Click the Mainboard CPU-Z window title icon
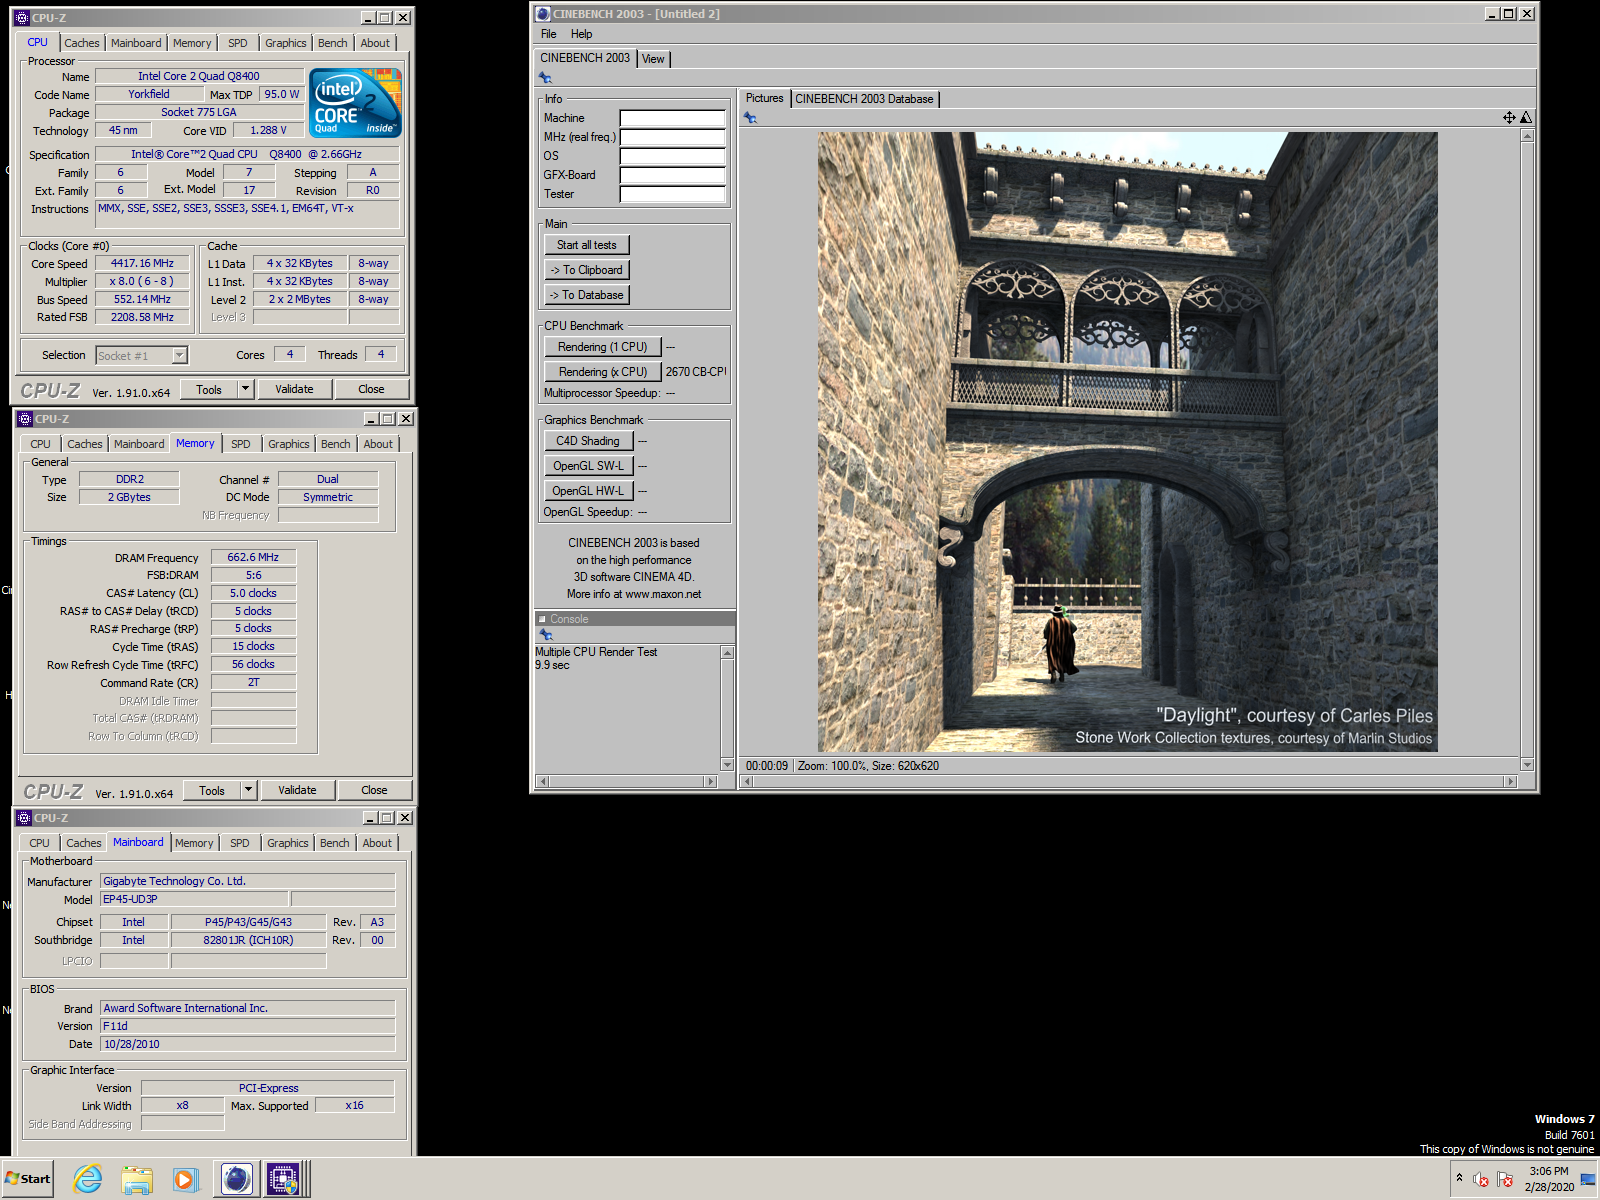This screenshot has width=1600, height=1200. 24,818
